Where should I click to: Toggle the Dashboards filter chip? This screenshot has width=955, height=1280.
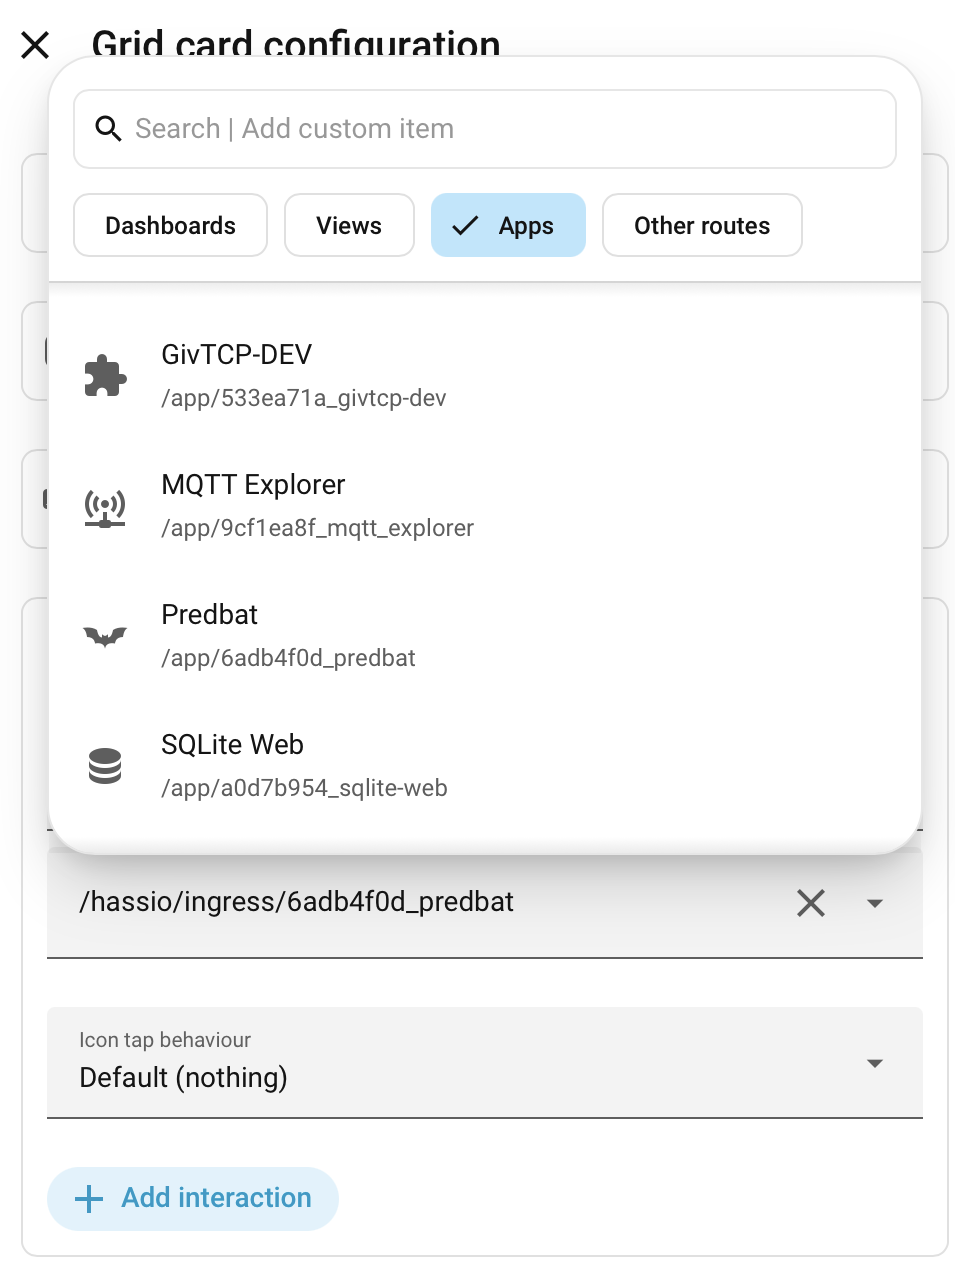click(x=171, y=225)
